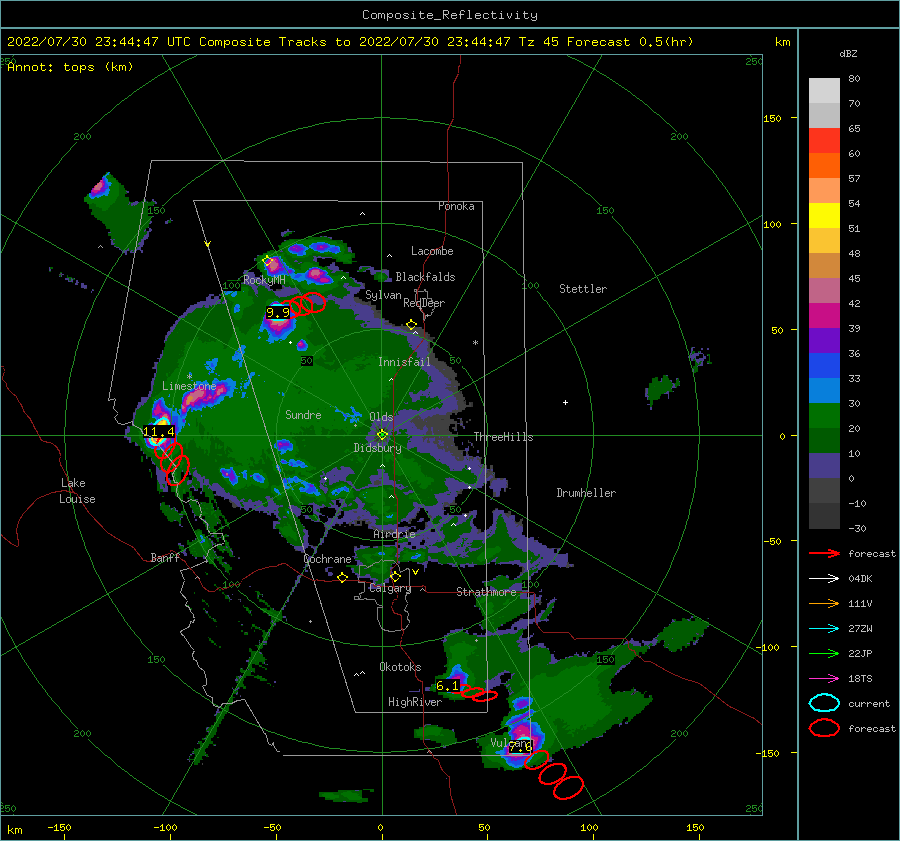Screen dimensions: 900x841
Task: Click the Innisfail city label
Action: tap(404, 362)
